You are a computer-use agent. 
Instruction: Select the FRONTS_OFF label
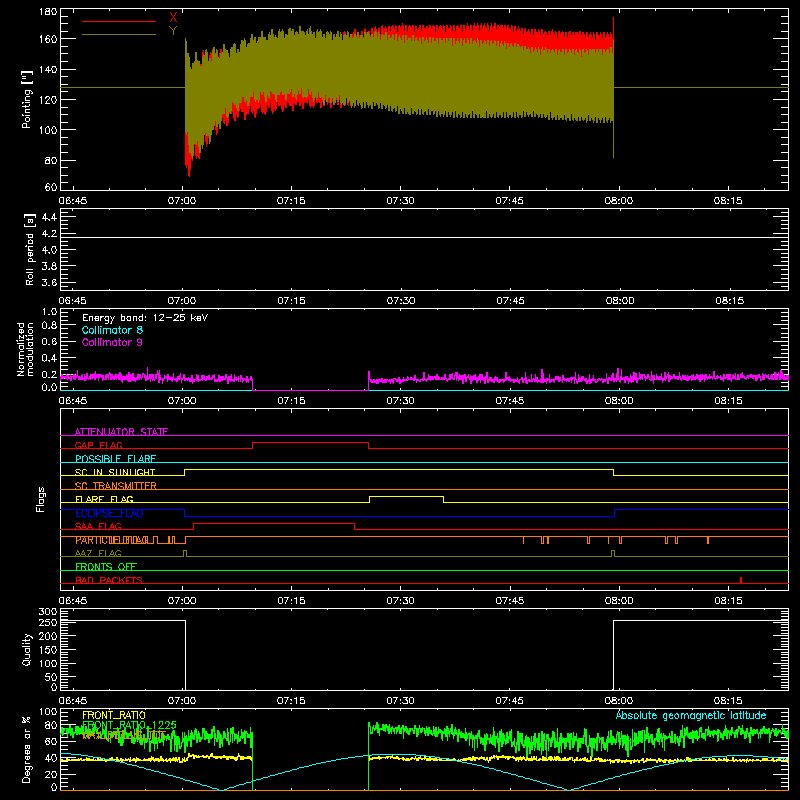[106, 567]
